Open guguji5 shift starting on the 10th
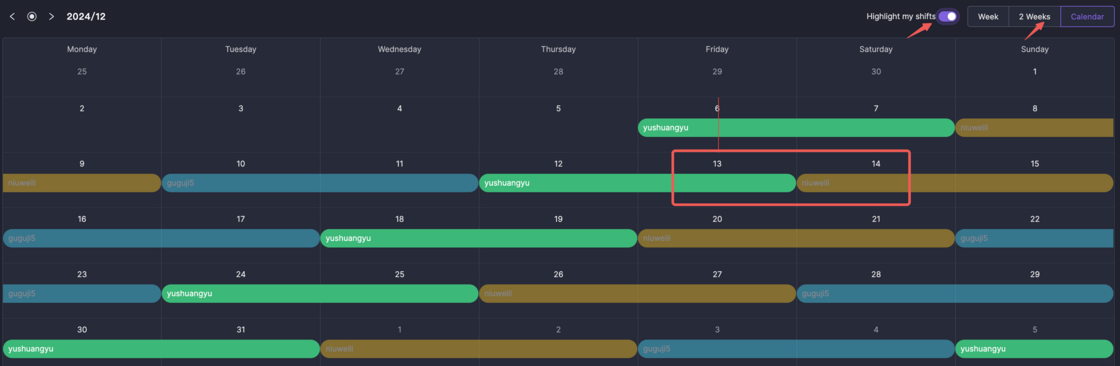 [320, 183]
